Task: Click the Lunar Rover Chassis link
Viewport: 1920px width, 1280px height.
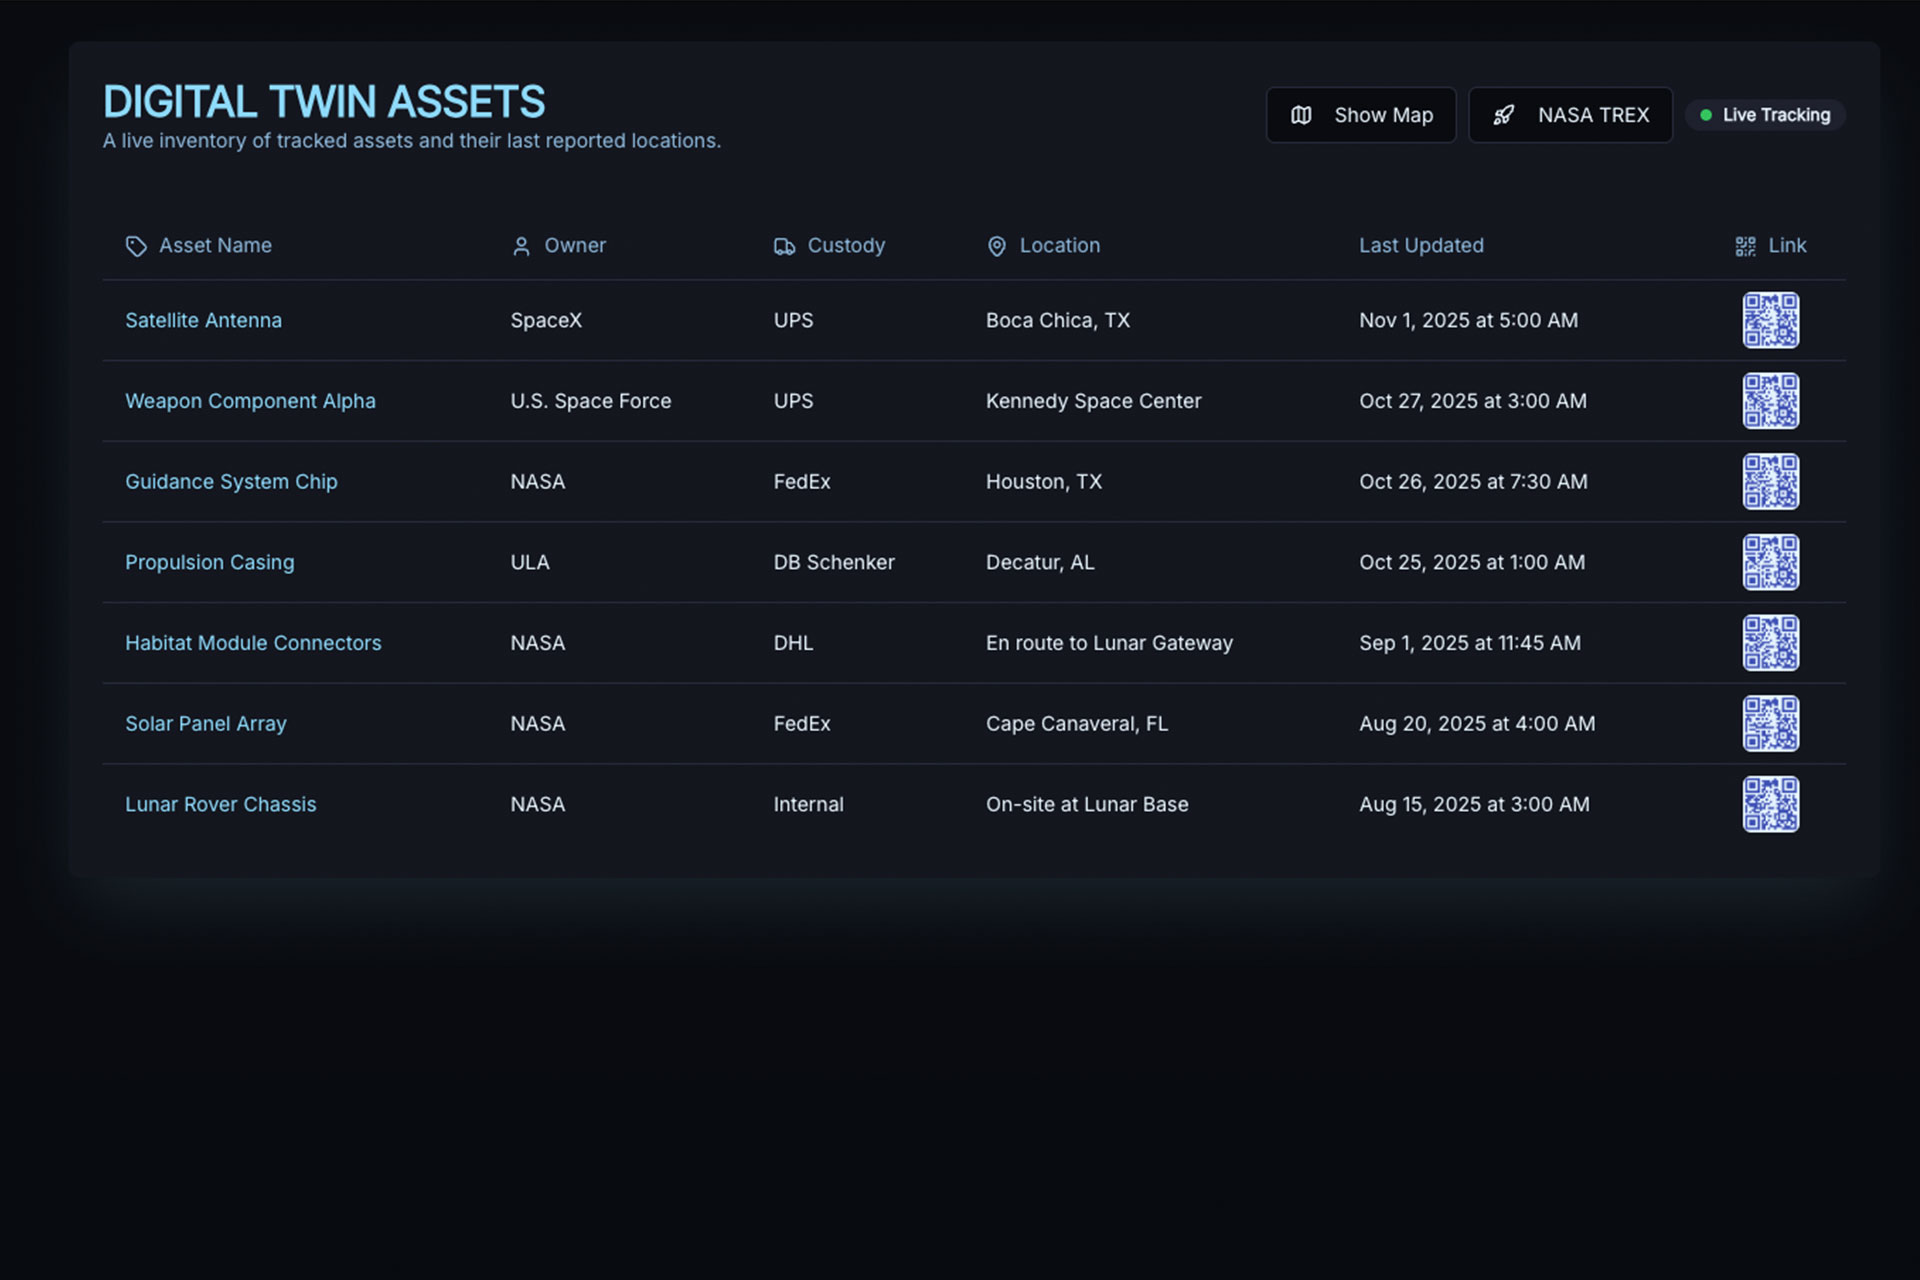Action: [x=220, y=804]
